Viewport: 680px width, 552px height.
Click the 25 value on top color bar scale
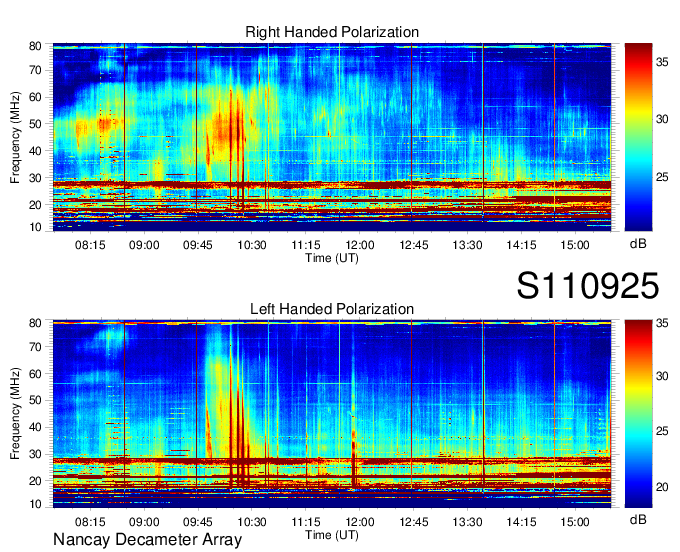coord(662,177)
